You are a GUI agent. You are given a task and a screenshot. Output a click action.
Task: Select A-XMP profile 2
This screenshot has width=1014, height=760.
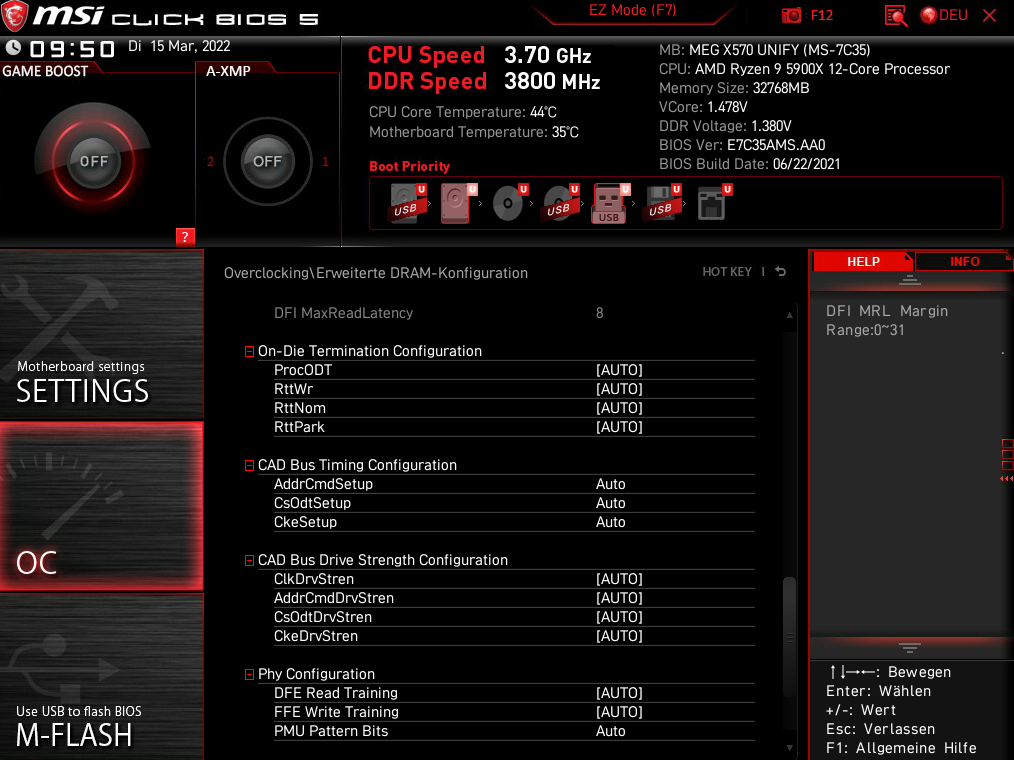click(x=210, y=162)
